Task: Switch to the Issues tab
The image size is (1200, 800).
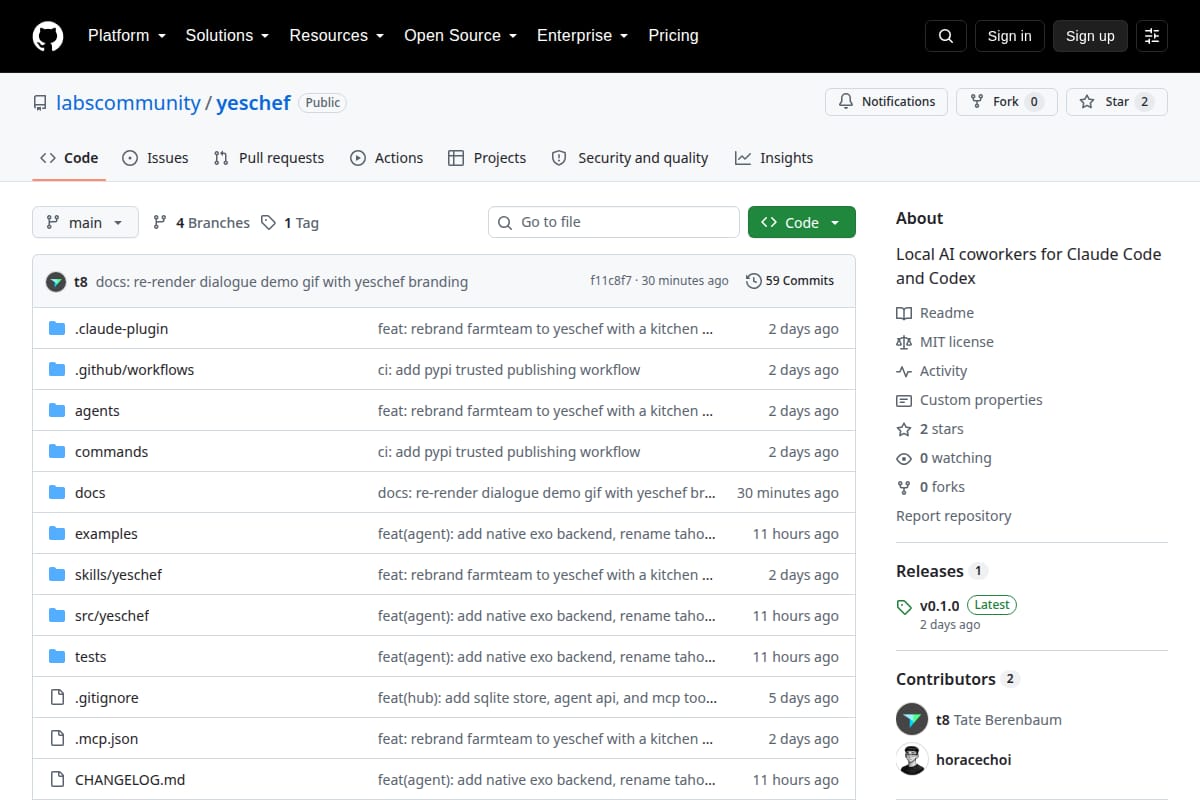Action: point(155,158)
